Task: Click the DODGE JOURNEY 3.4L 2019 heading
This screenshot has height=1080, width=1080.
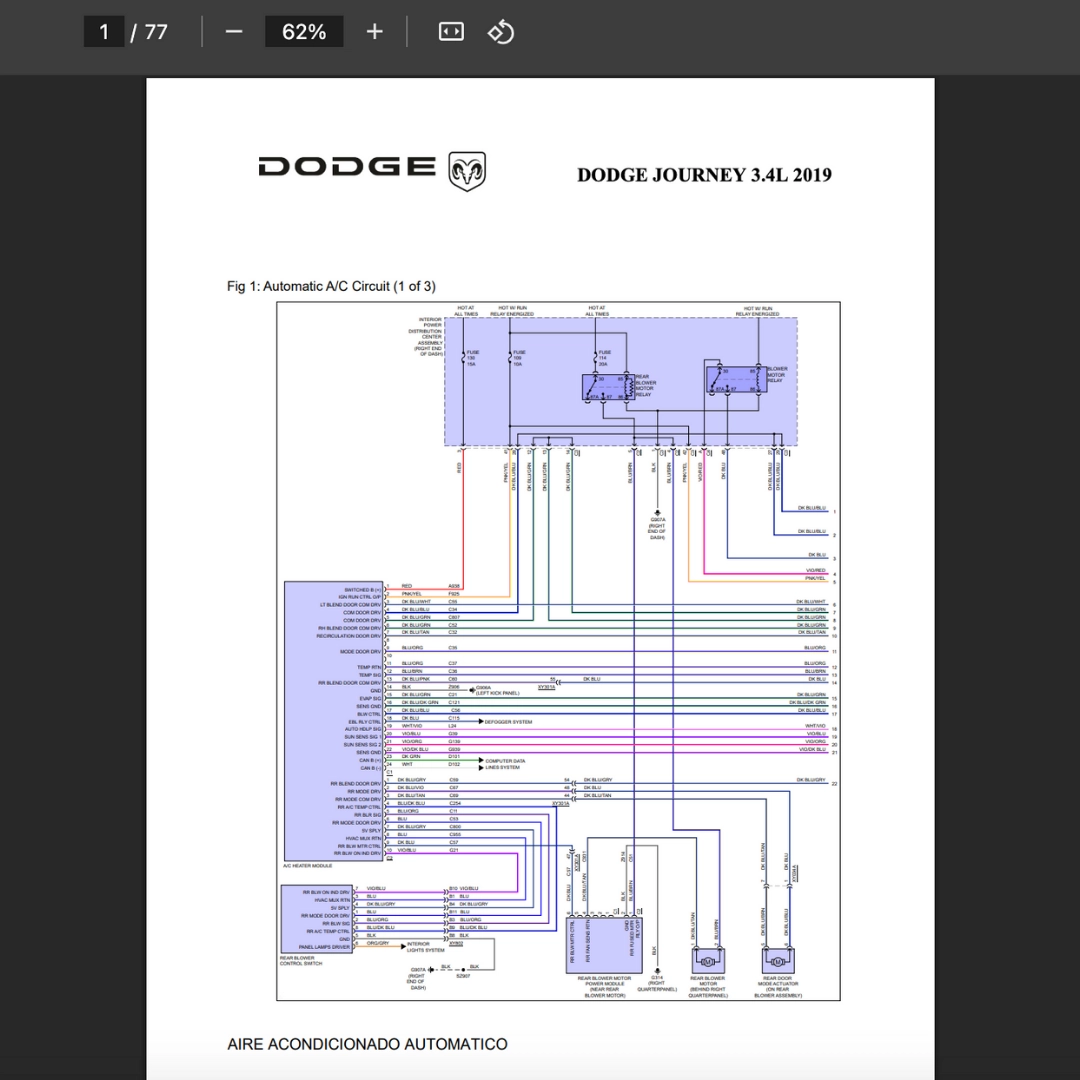Action: coord(704,175)
